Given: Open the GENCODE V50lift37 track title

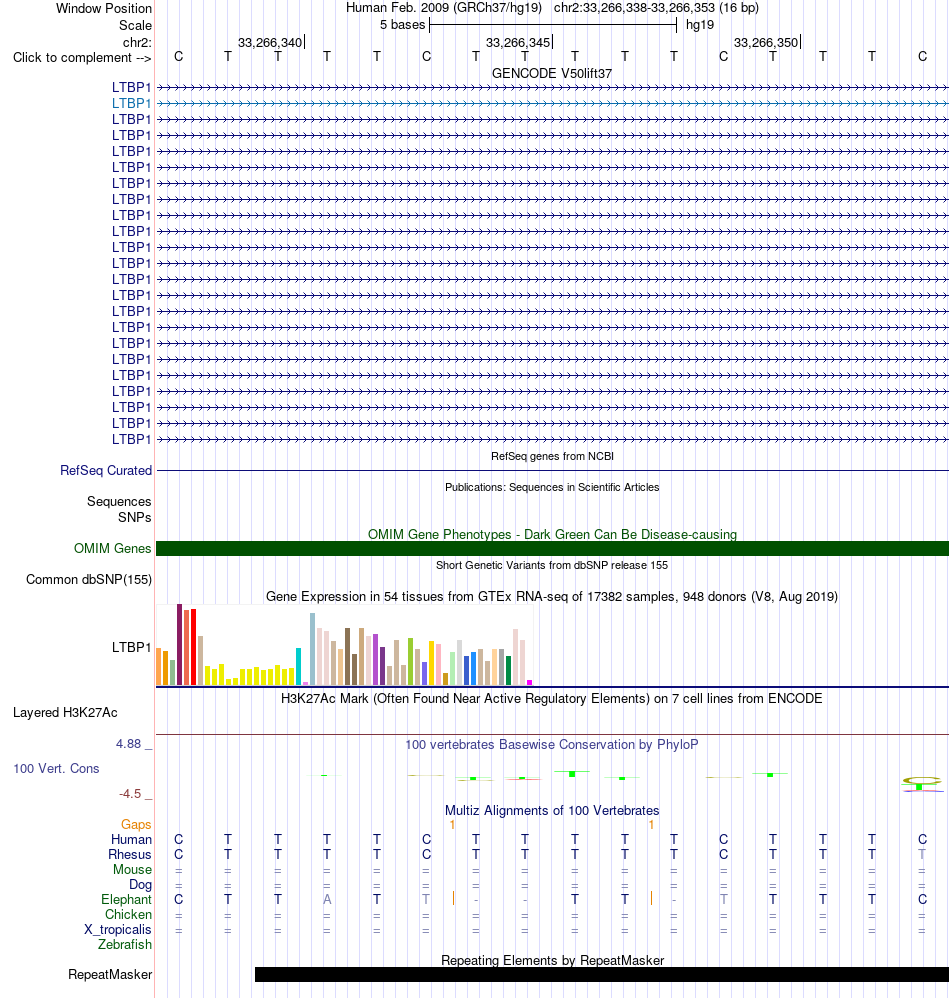Looking at the screenshot, I should 552,74.
